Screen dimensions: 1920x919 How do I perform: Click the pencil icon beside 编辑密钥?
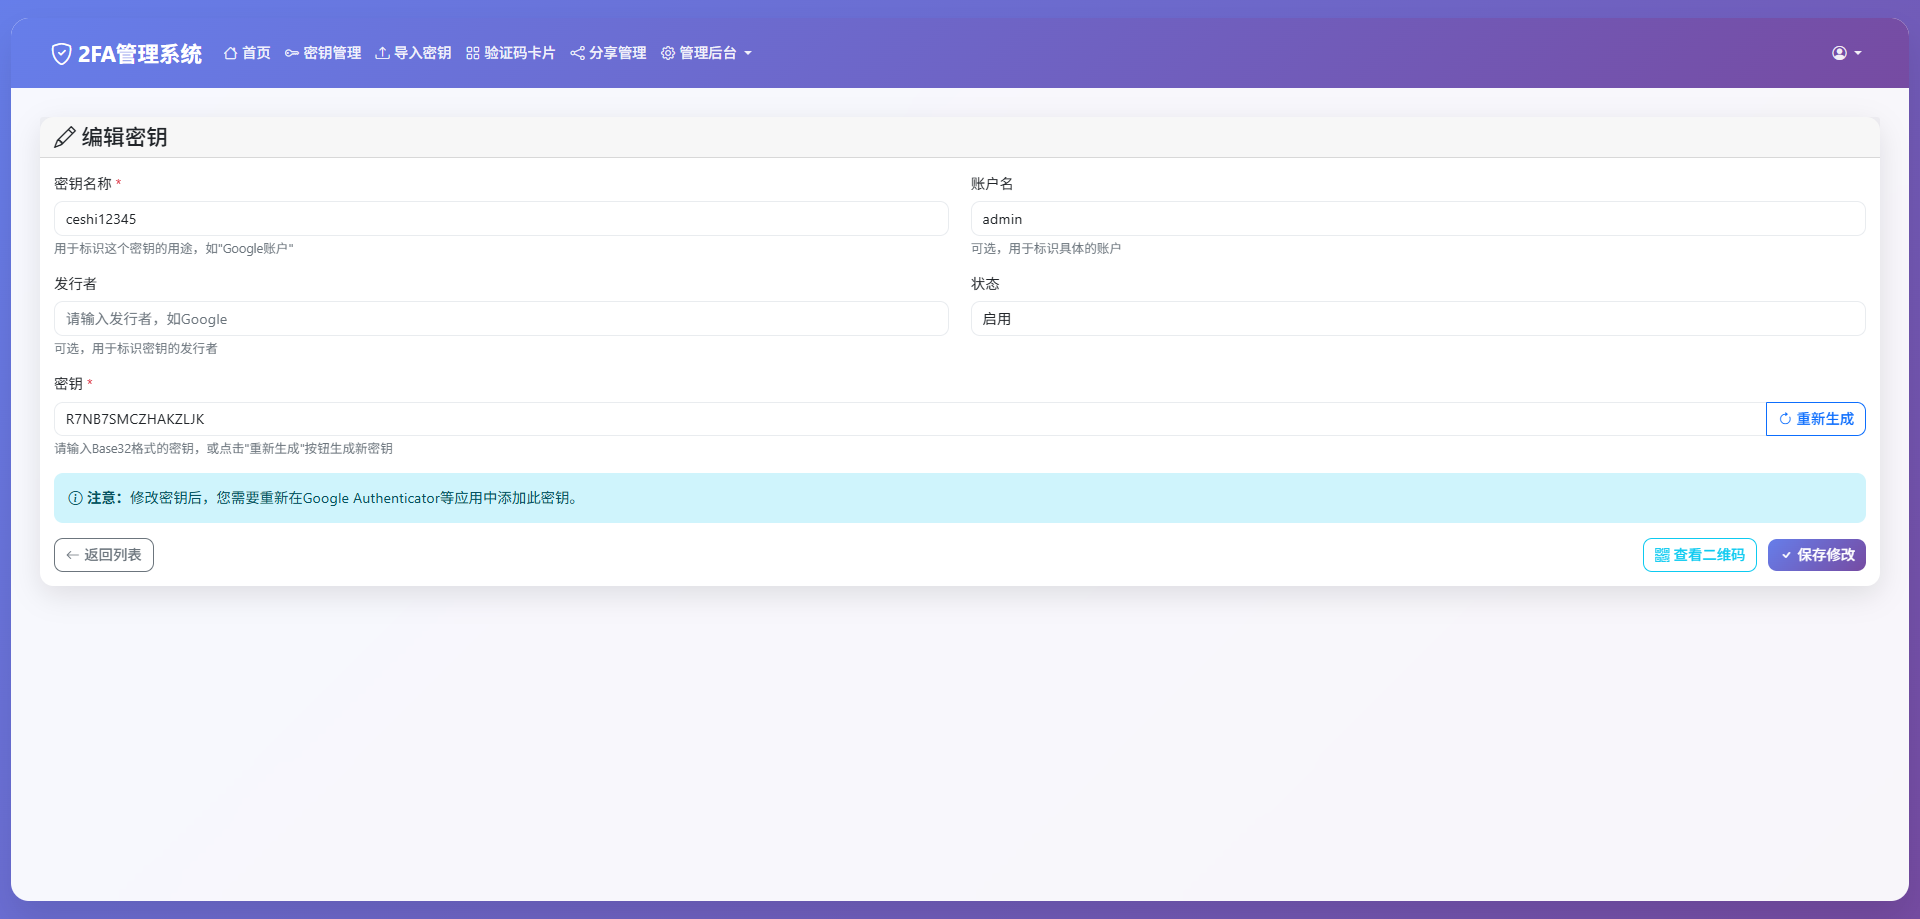click(66, 137)
